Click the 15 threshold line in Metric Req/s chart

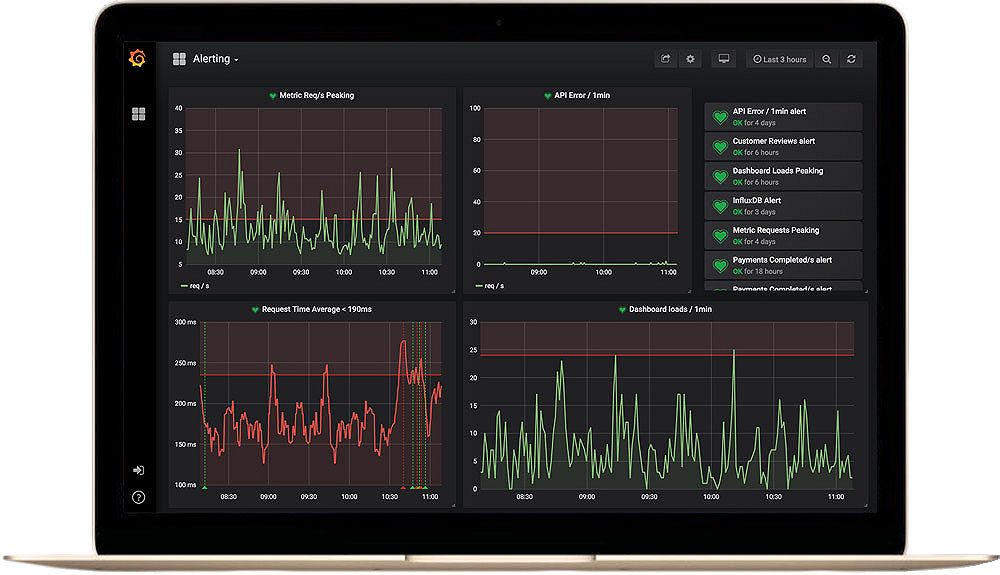point(314,219)
